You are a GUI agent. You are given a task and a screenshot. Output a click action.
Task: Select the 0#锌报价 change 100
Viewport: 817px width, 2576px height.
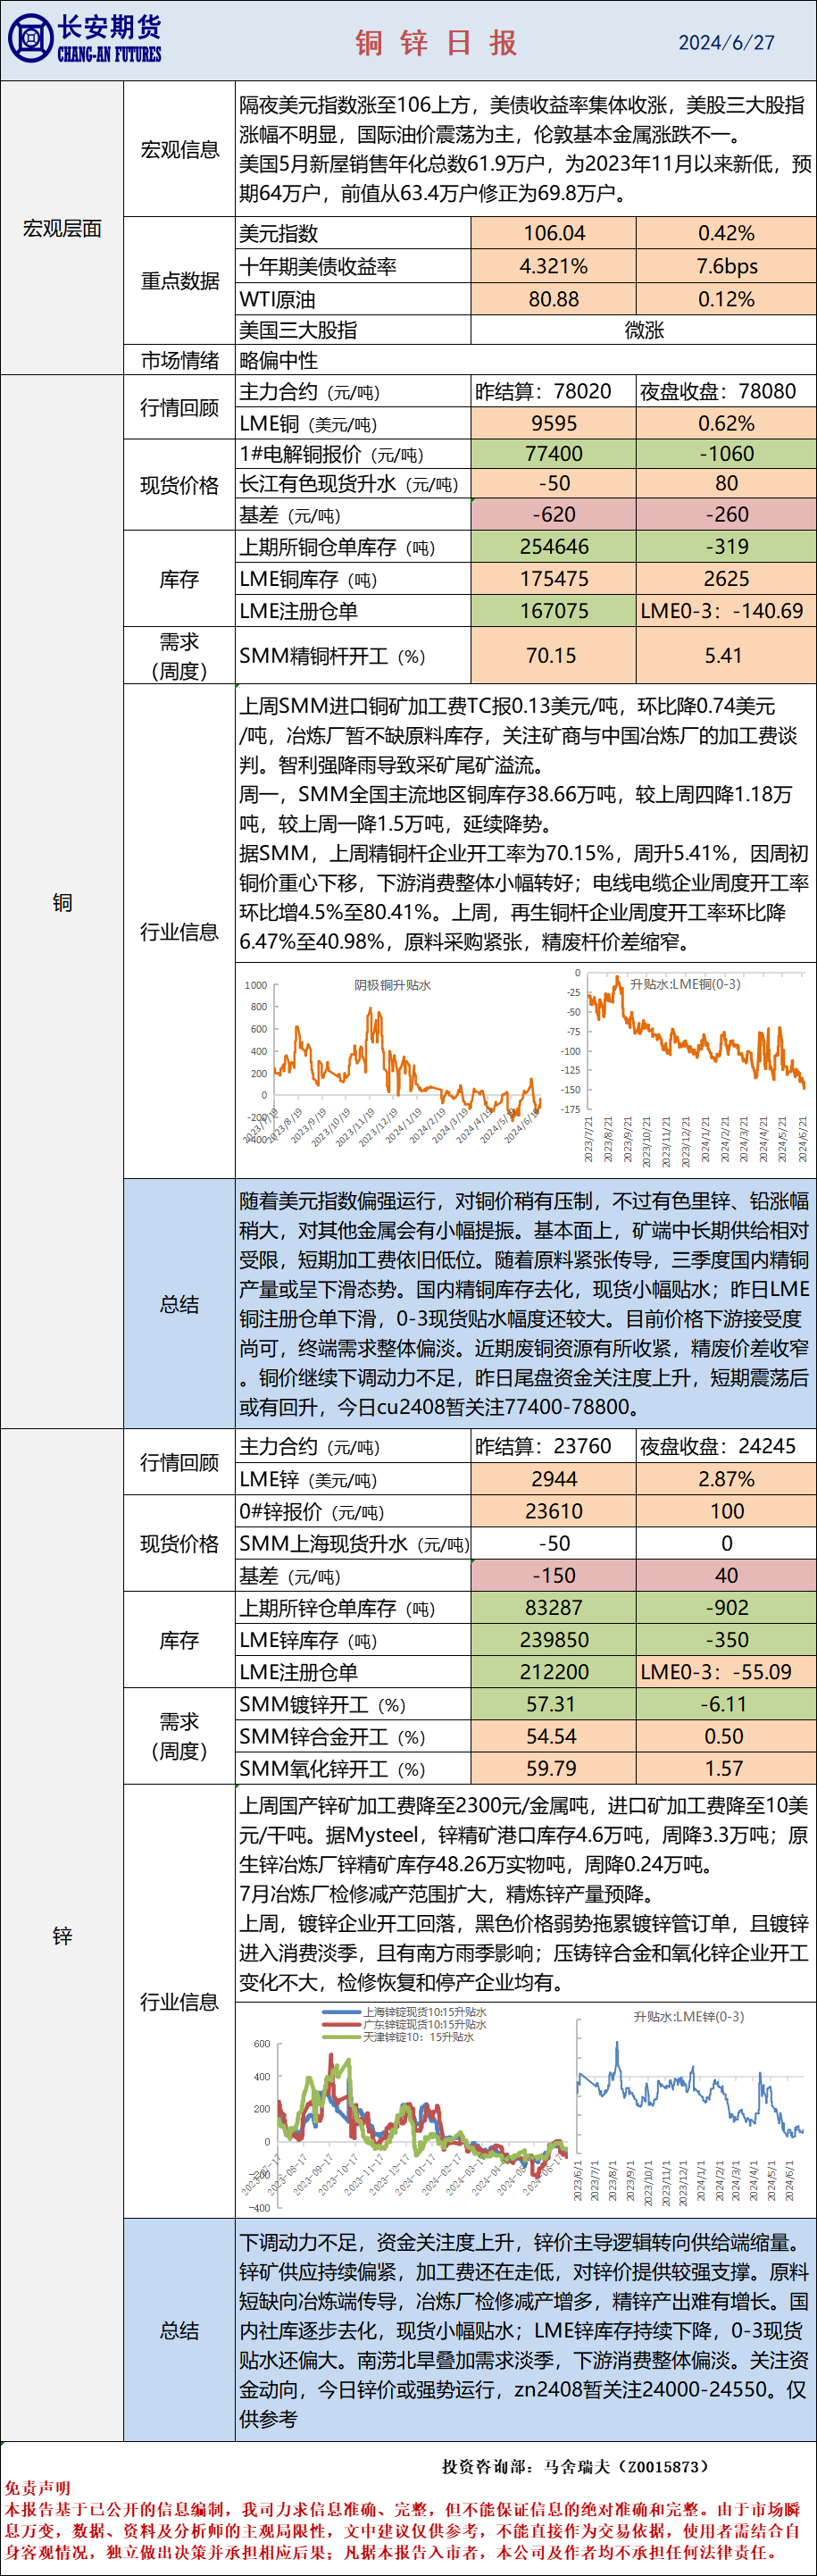tap(726, 1511)
